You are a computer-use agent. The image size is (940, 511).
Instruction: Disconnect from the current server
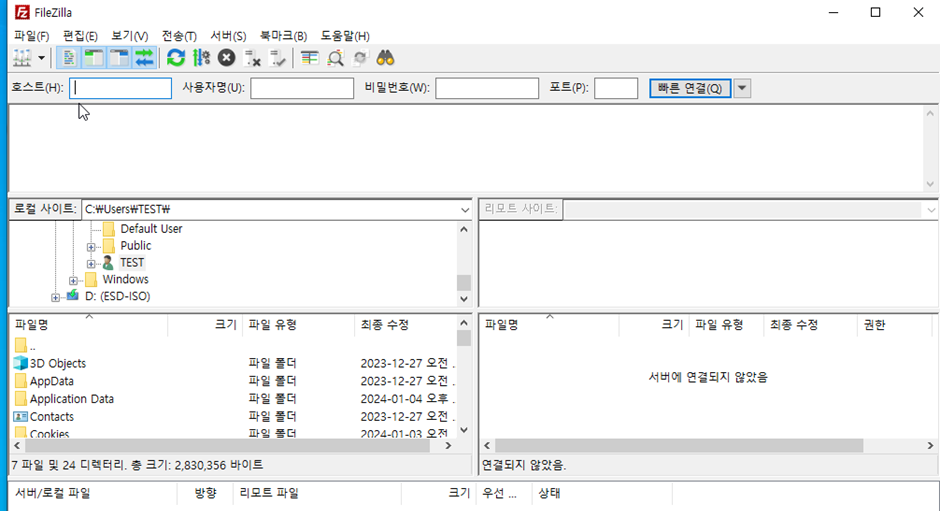point(252,58)
